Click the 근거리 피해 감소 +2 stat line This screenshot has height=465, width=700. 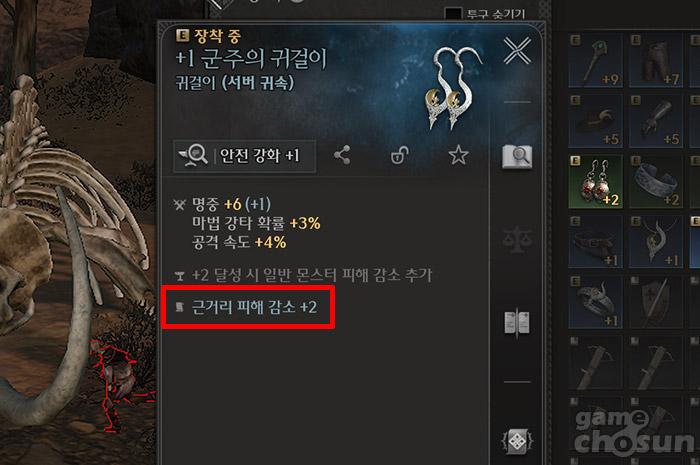(254, 307)
